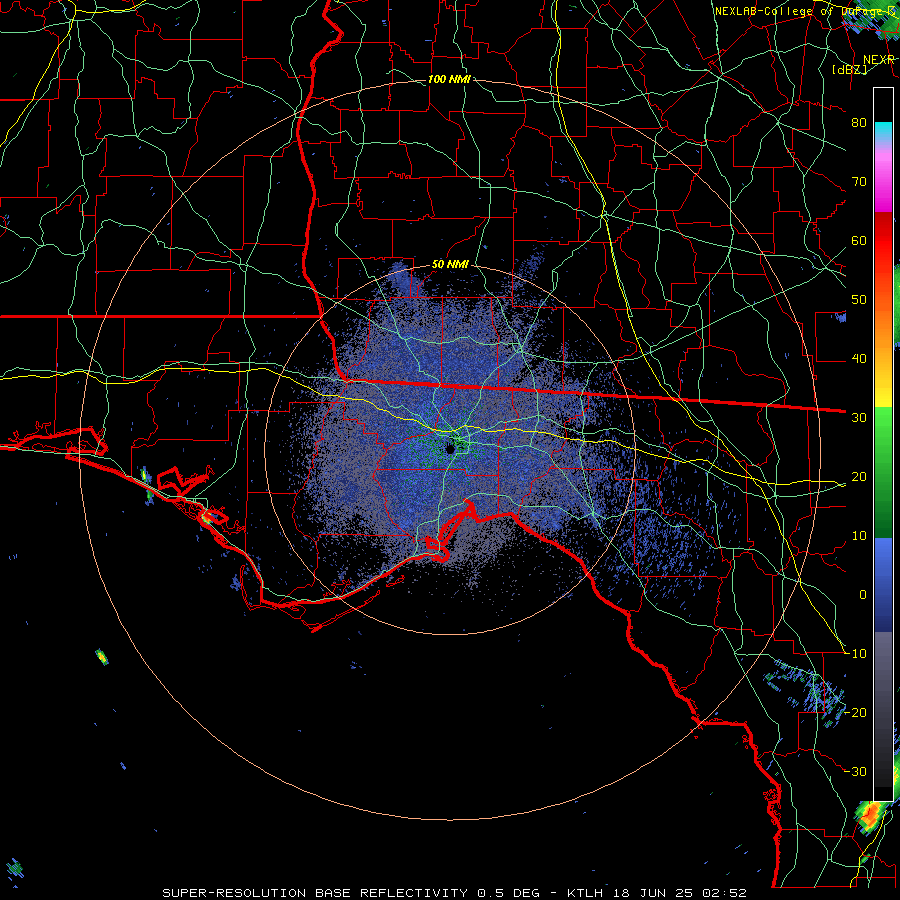Click the 50 NMI range ring label

450,265
